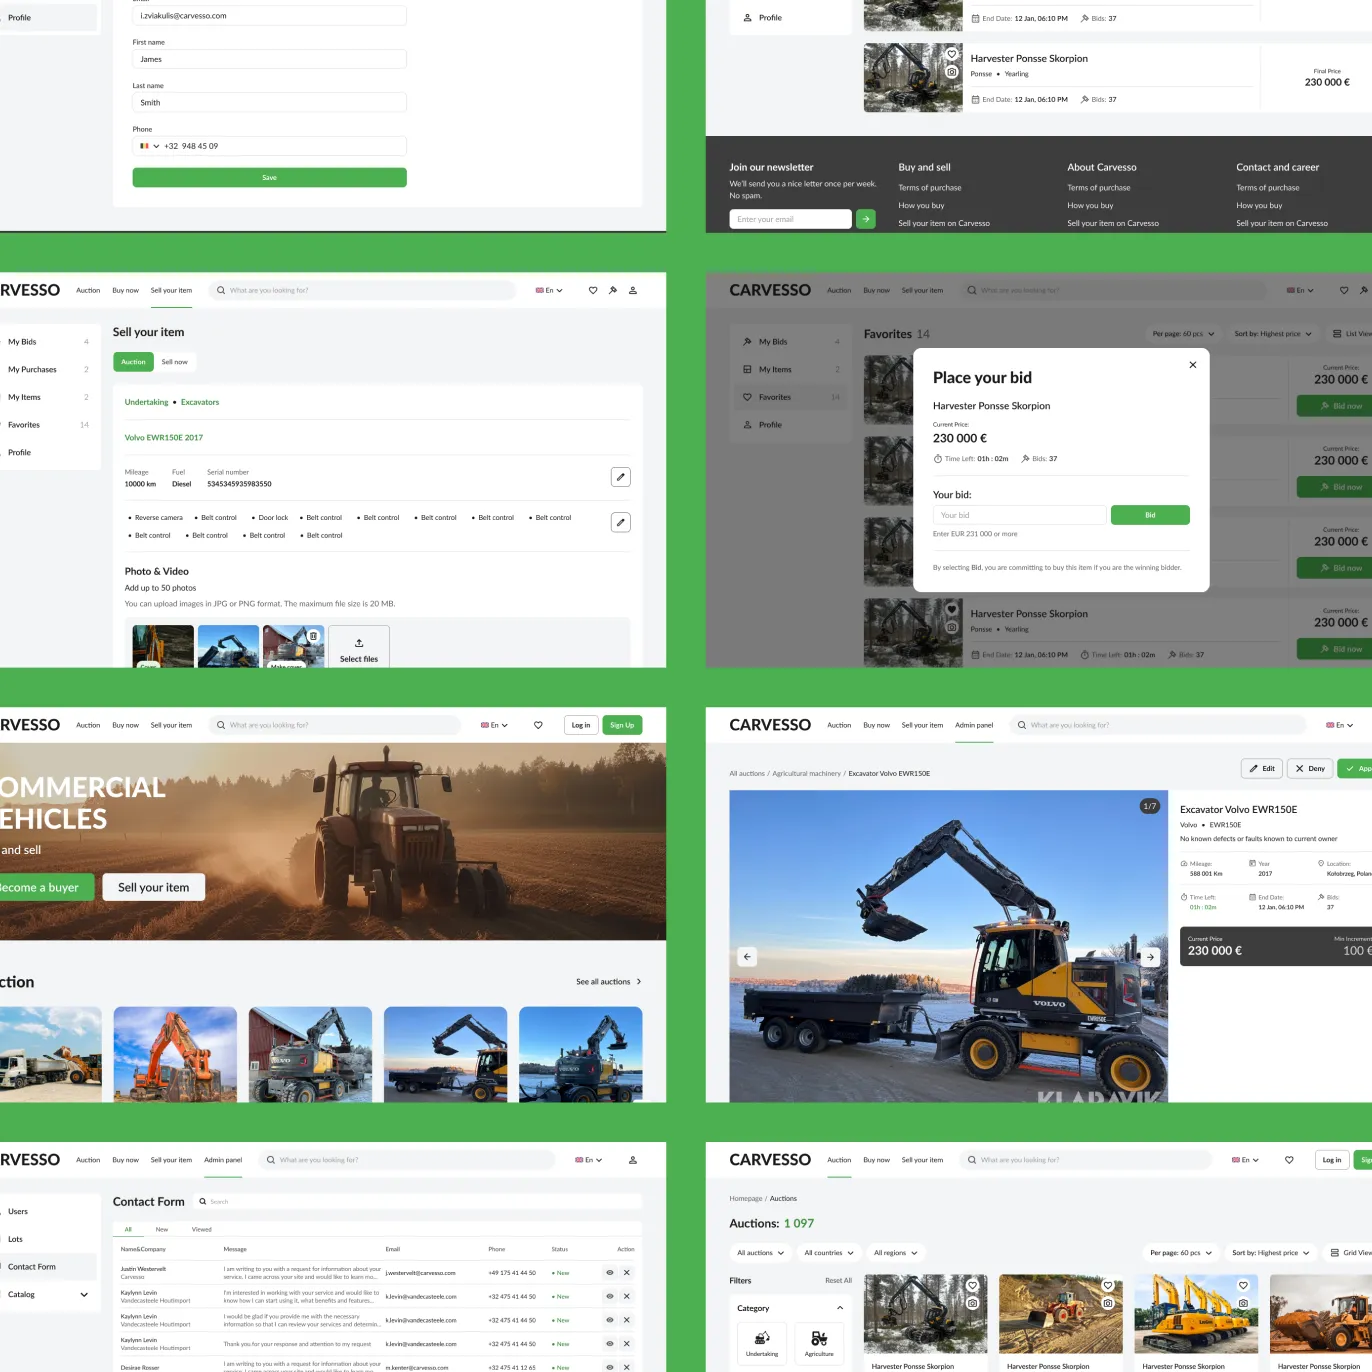Open favorites heart in Sell your item header
This screenshot has height=1372, width=1372.
[x=593, y=290]
